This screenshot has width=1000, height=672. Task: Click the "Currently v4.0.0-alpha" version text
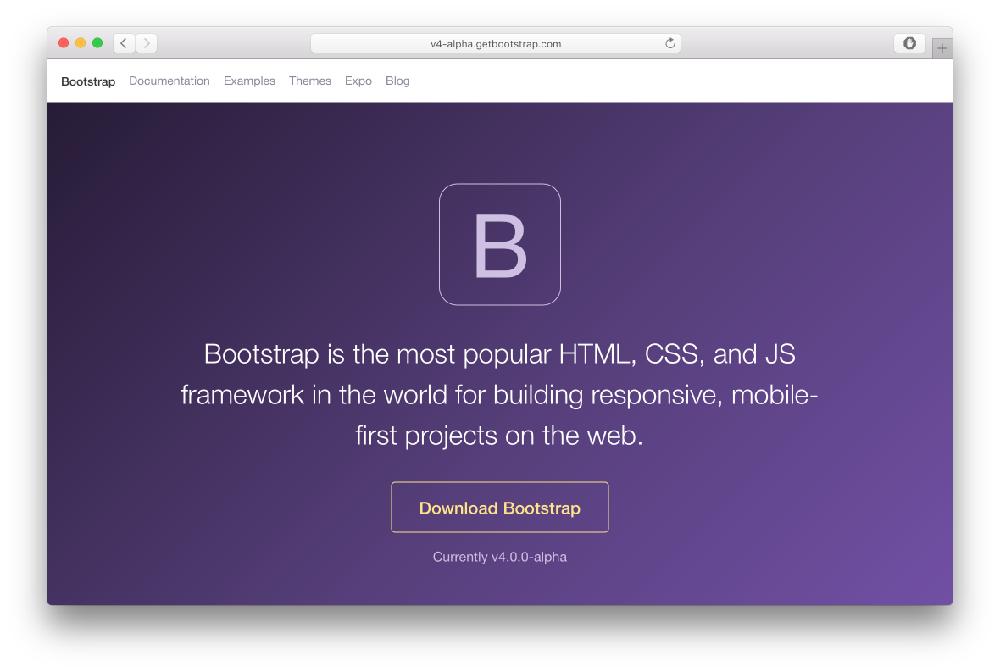(500, 558)
